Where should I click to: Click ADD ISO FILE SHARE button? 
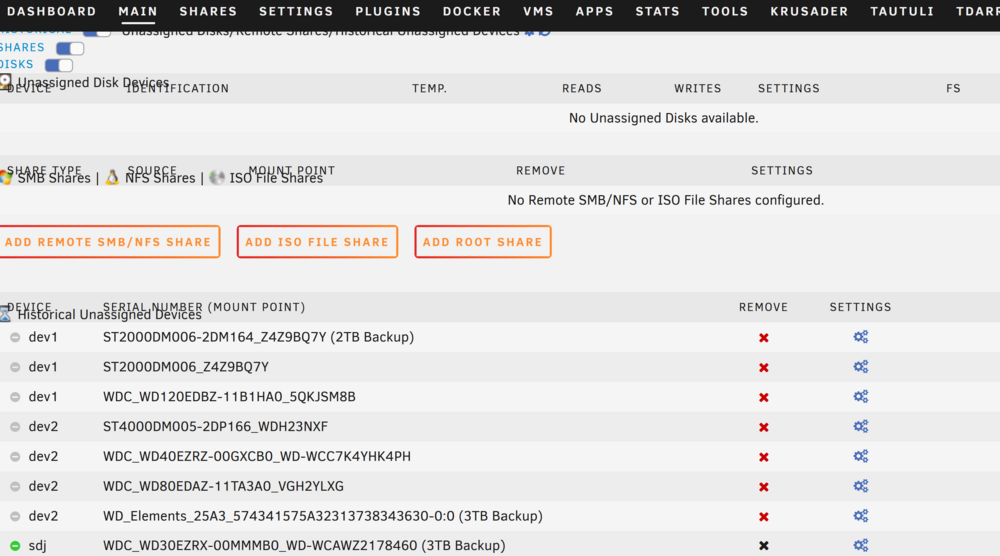pos(317,242)
